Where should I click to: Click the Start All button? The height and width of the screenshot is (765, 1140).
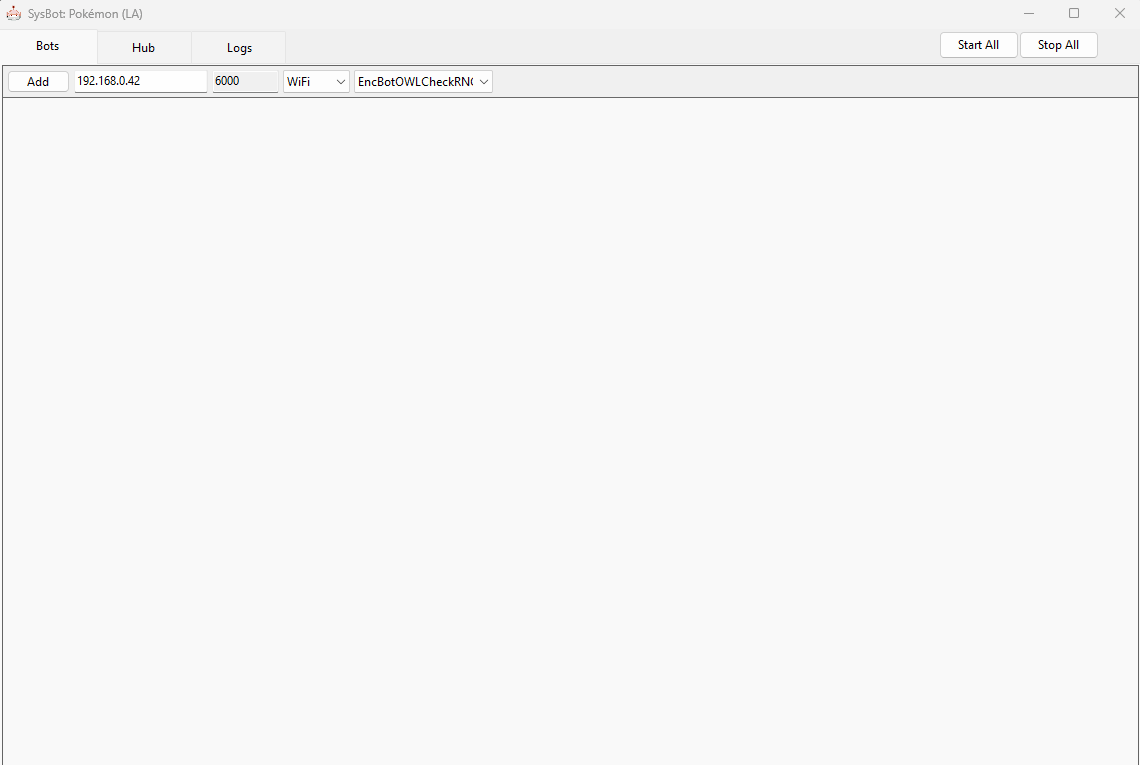[978, 45]
